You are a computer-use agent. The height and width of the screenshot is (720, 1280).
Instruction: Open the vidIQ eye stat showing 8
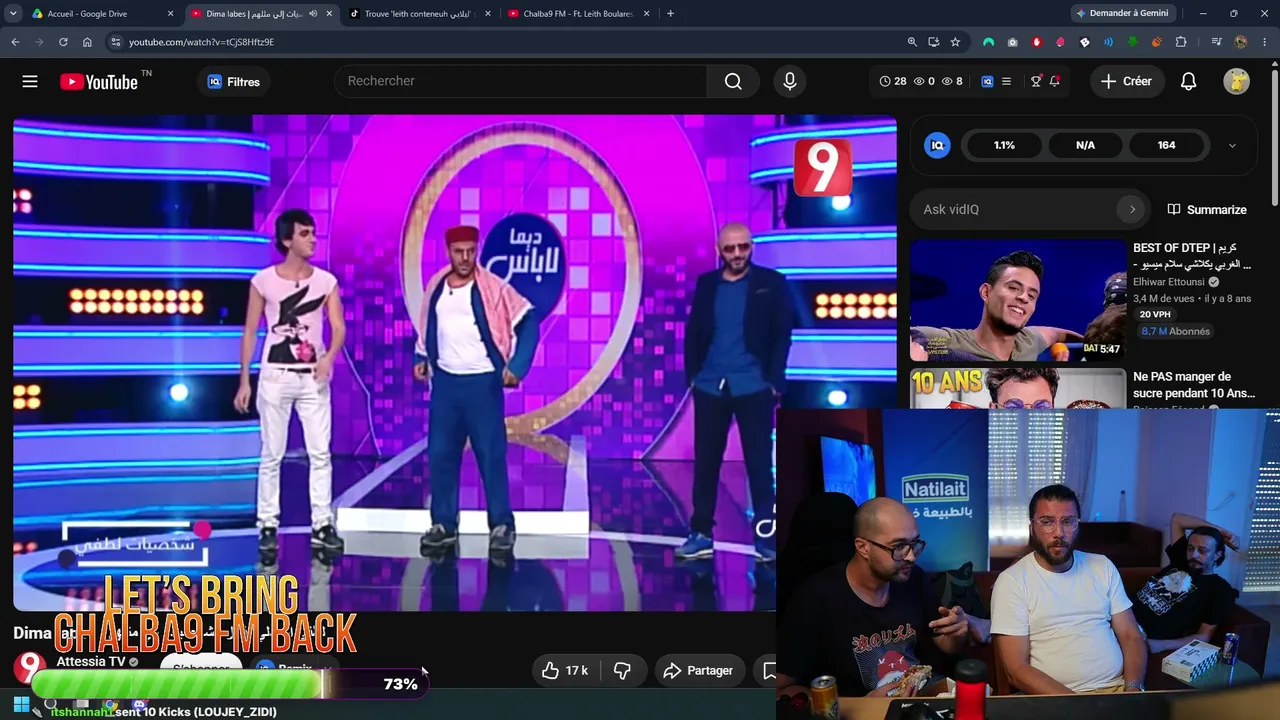[x=952, y=81]
